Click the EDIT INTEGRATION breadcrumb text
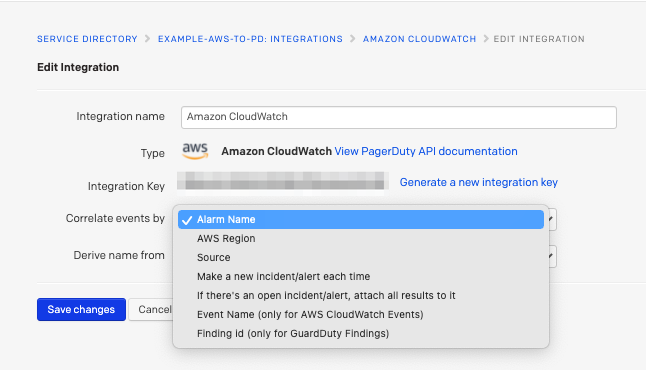646x370 pixels. (x=539, y=39)
